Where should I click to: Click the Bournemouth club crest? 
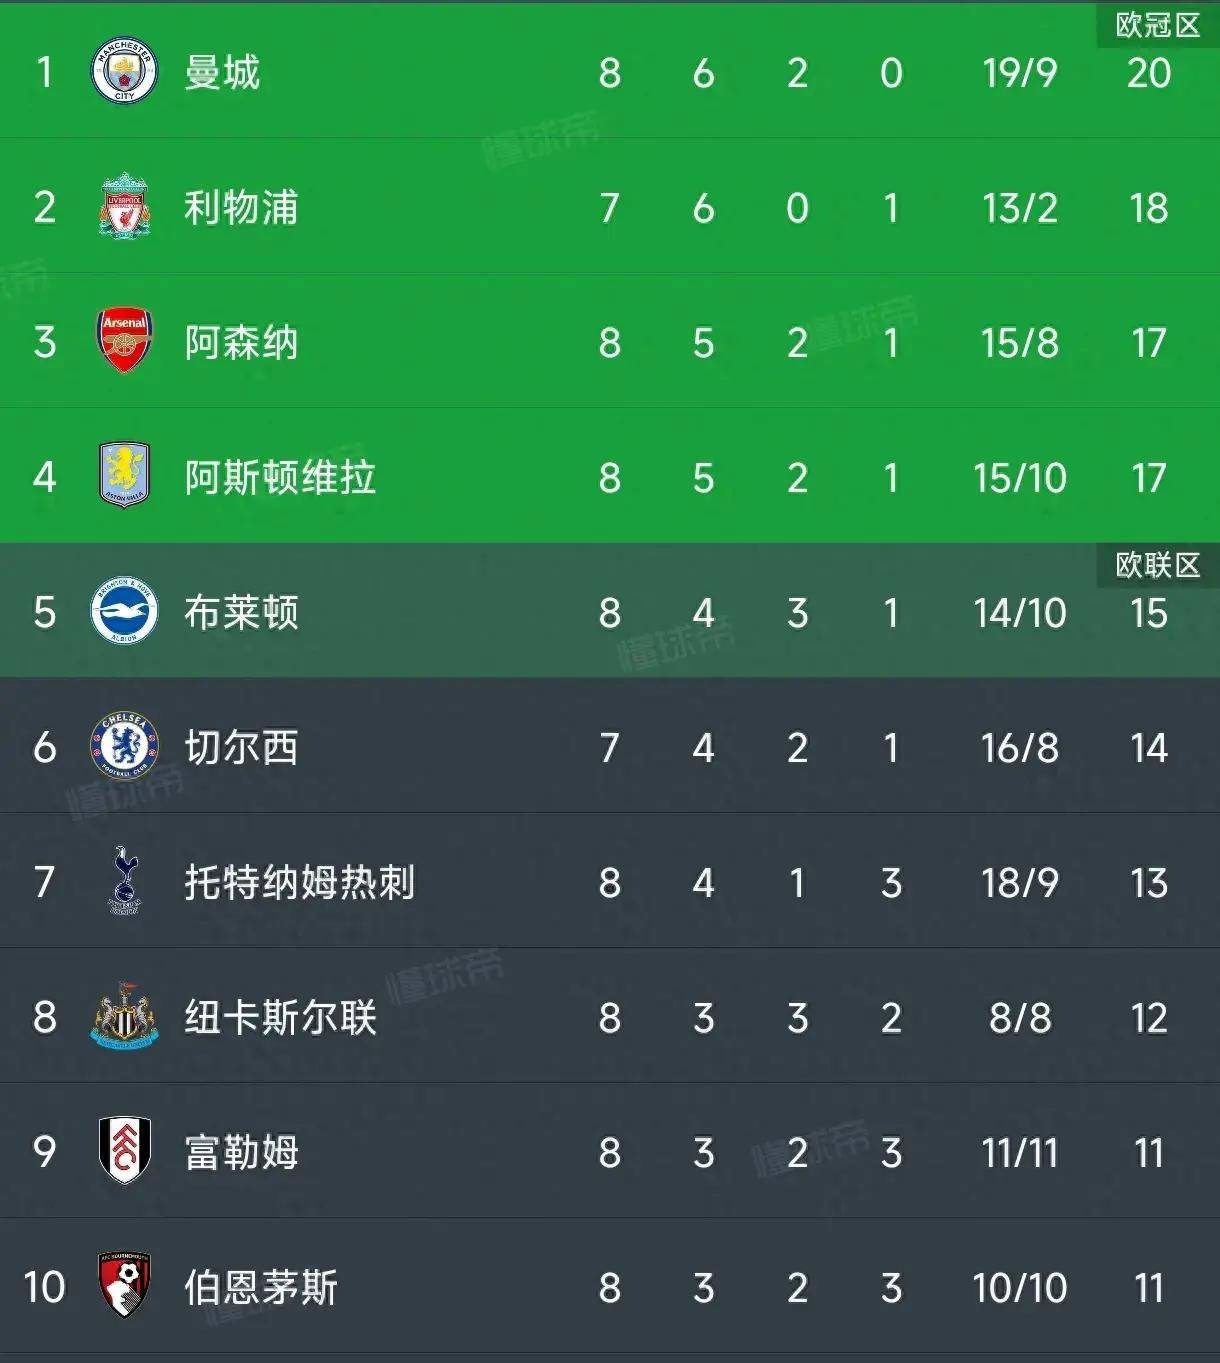[124, 1285]
